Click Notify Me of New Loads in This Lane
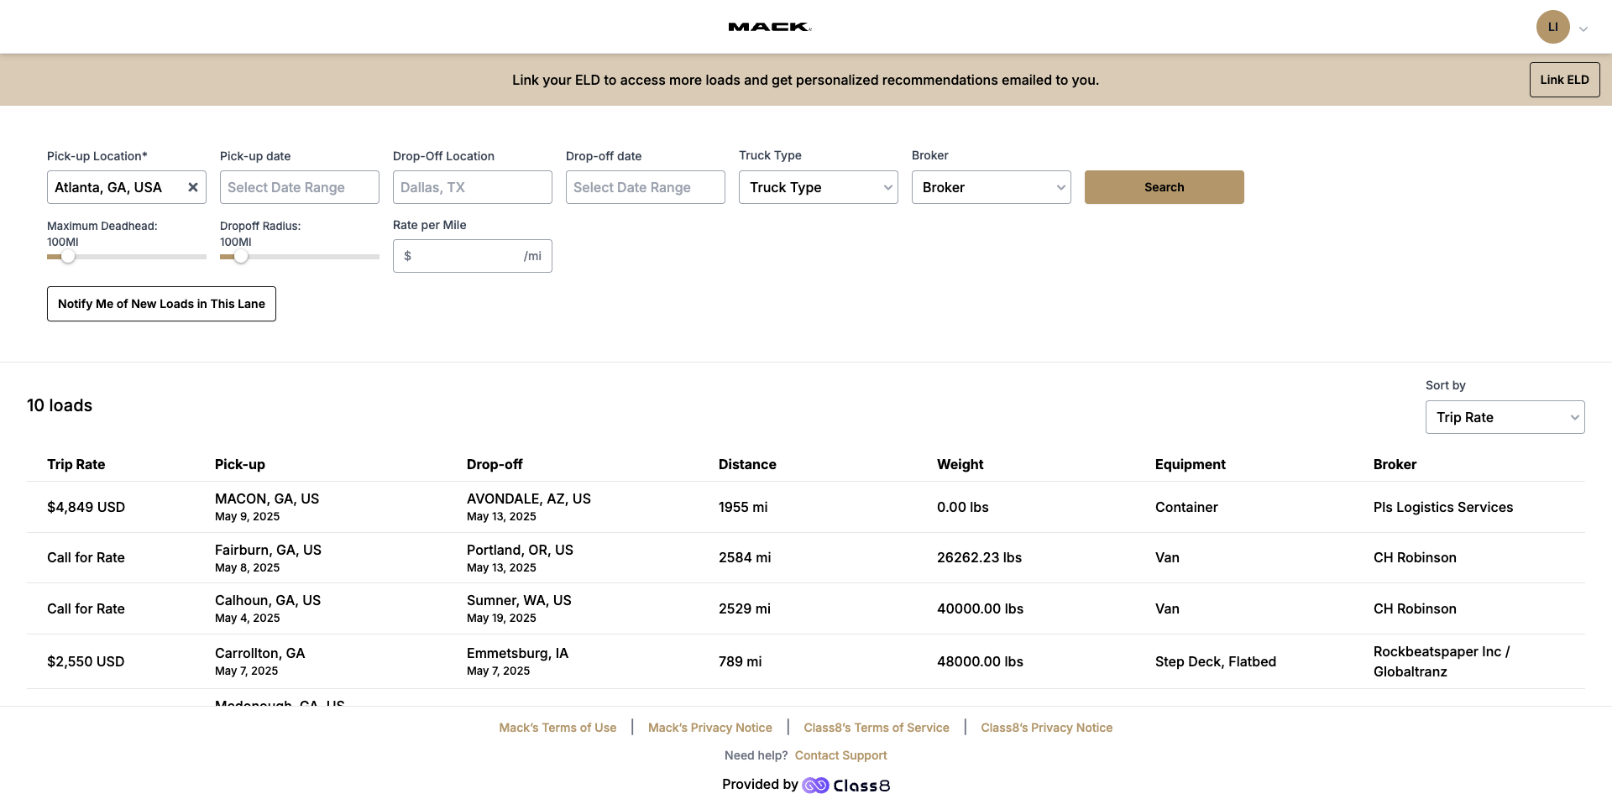The width and height of the screenshot is (1612, 804). pyautogui.click(x=161, y=304)
